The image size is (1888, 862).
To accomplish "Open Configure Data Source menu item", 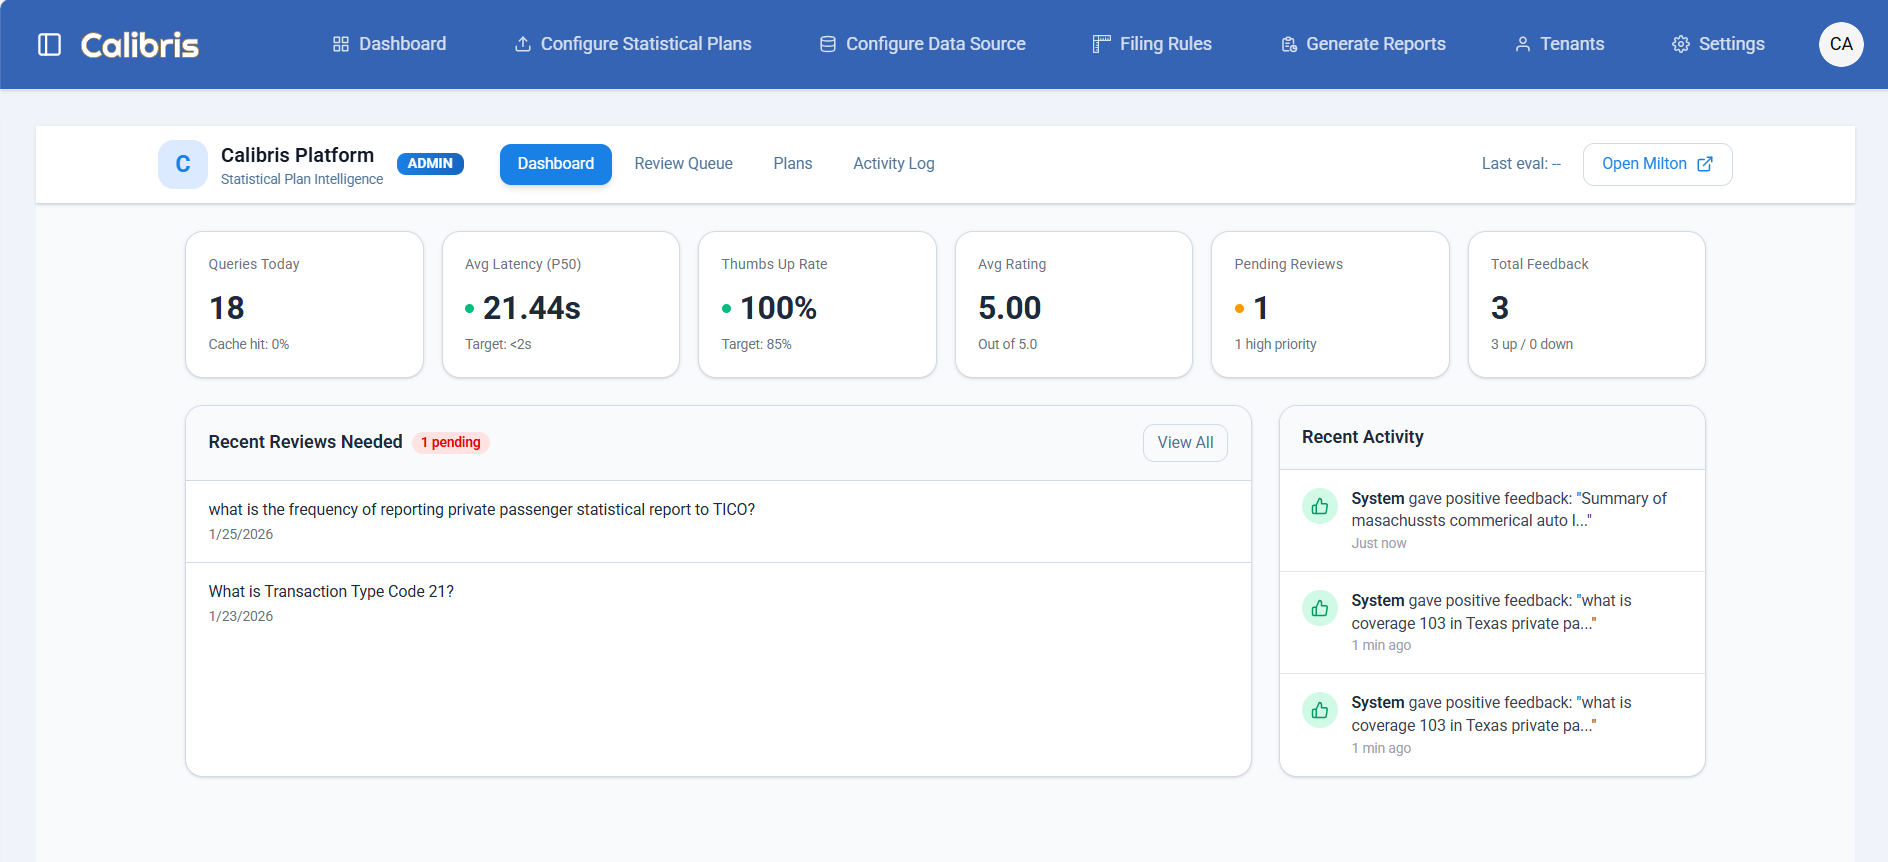I will (922, 44).
